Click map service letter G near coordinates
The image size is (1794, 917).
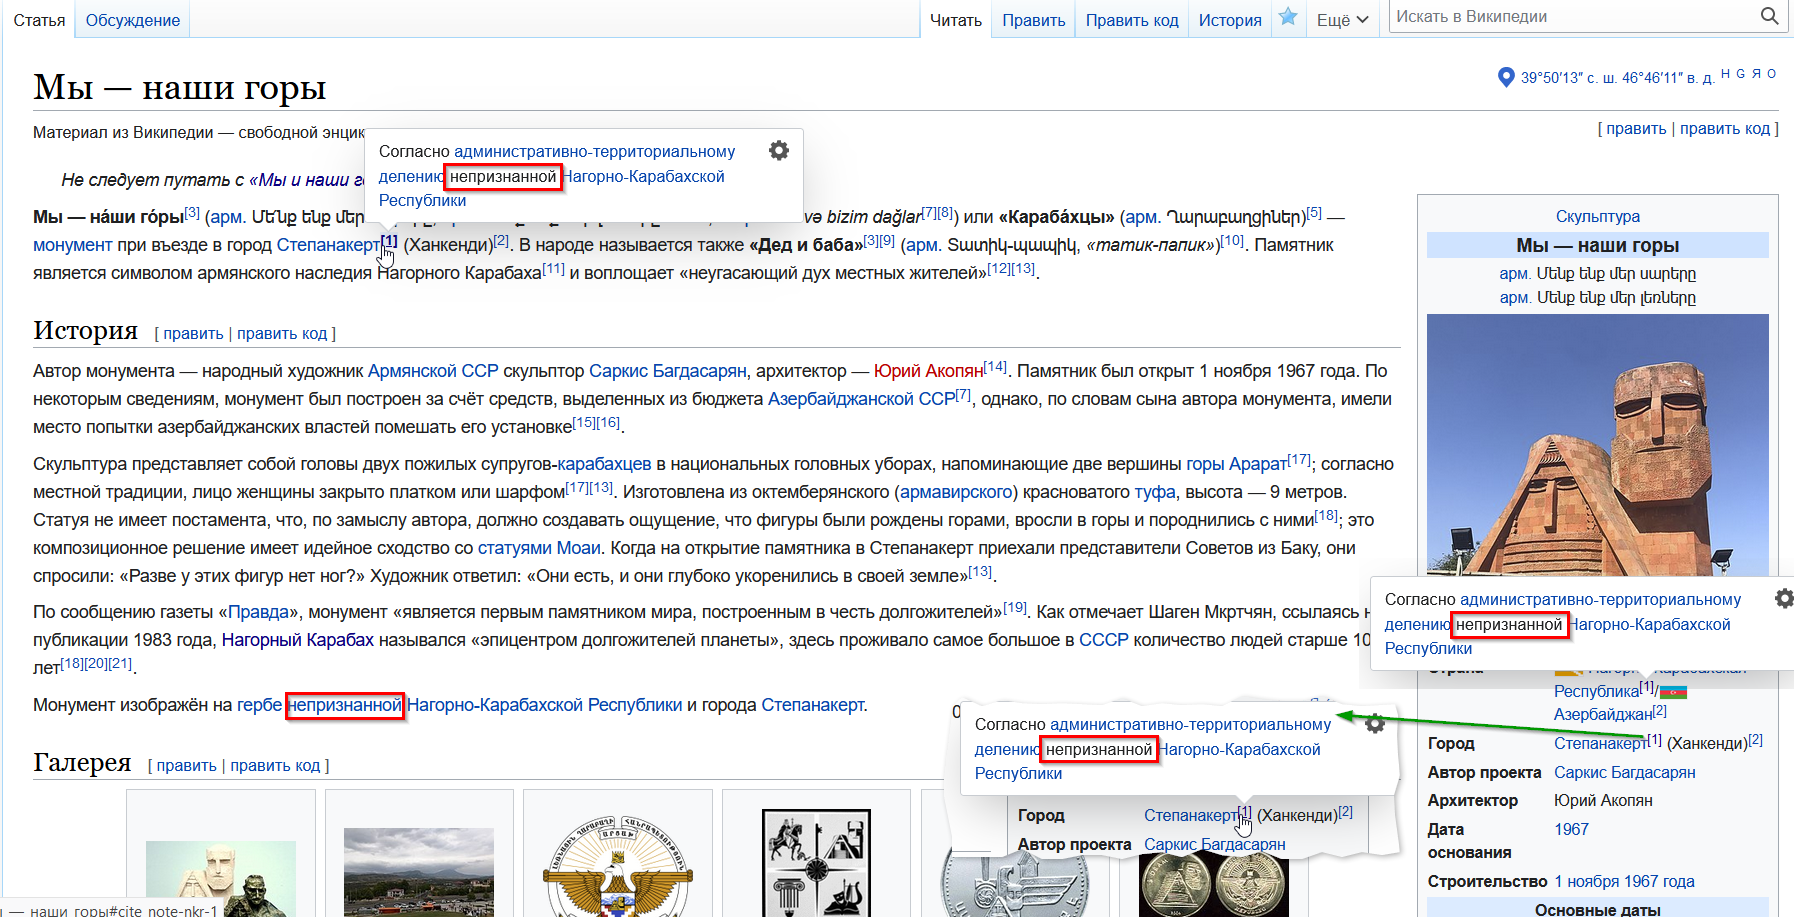tap(1741, 73)
